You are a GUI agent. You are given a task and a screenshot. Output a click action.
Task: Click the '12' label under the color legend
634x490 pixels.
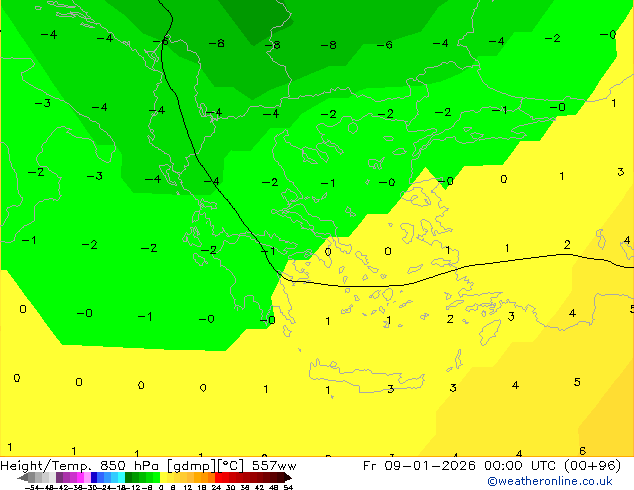click(188, 488)
